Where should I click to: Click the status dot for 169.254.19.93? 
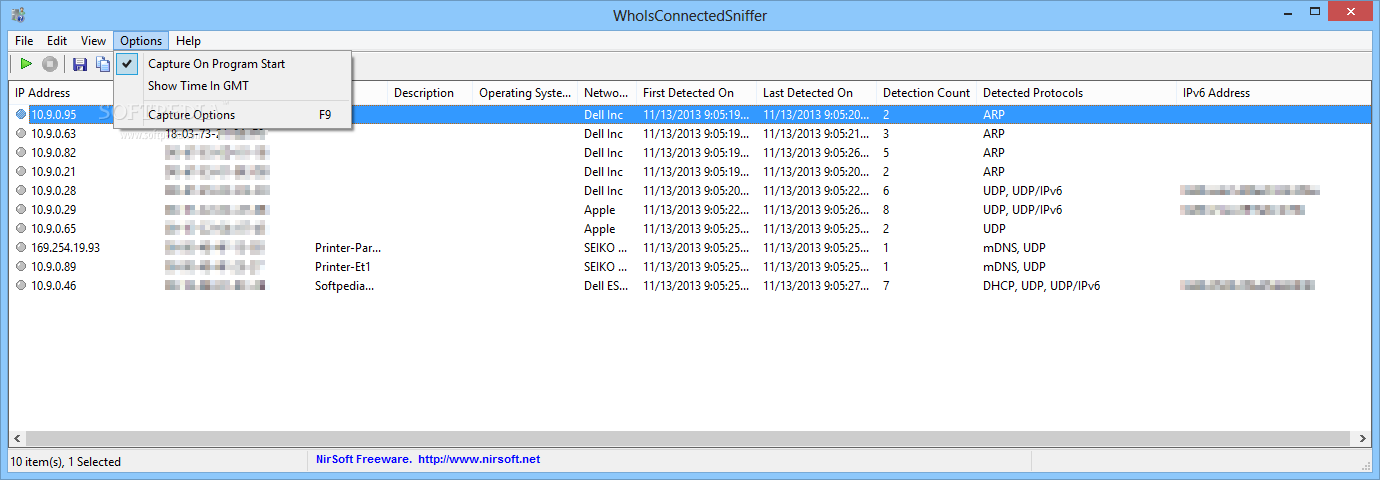[x=21, y=248]
